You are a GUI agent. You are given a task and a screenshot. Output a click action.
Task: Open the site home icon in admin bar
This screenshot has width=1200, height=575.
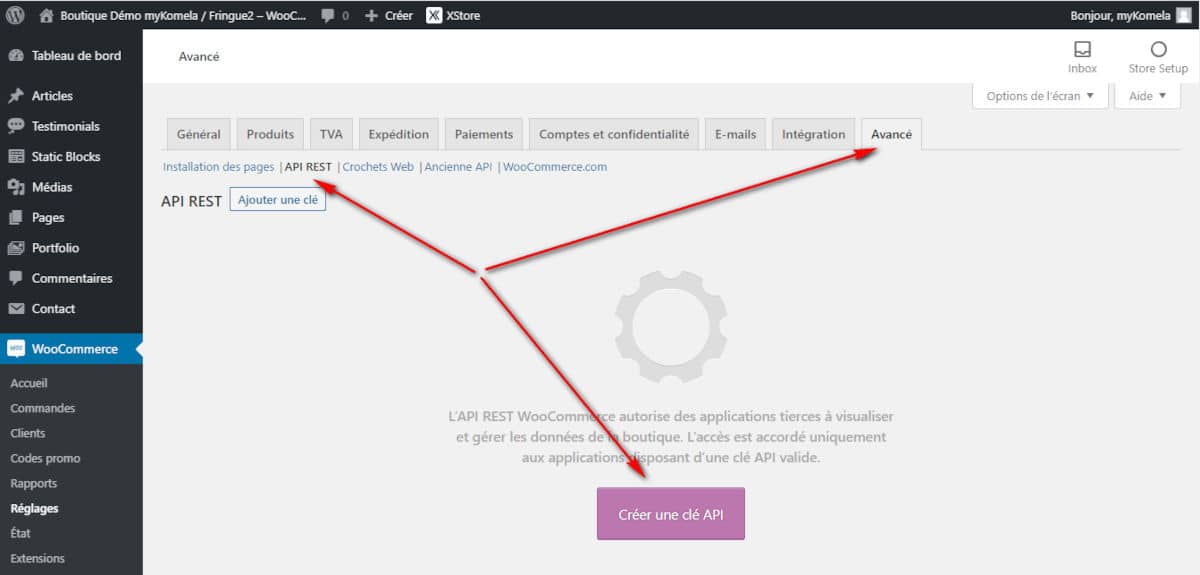pos(46,15)
